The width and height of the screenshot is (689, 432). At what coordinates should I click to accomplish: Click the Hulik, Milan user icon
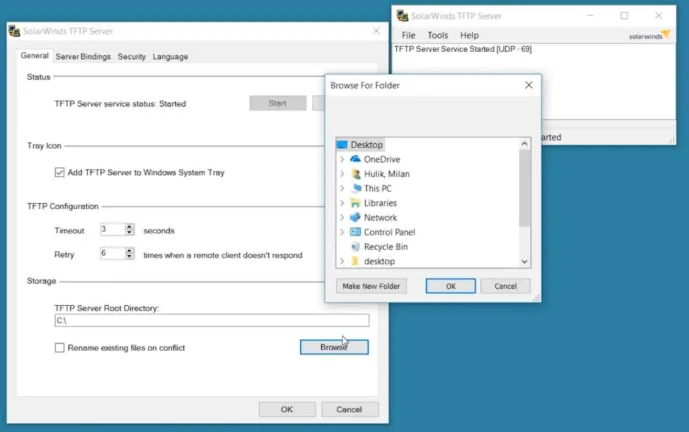point(355,174)
